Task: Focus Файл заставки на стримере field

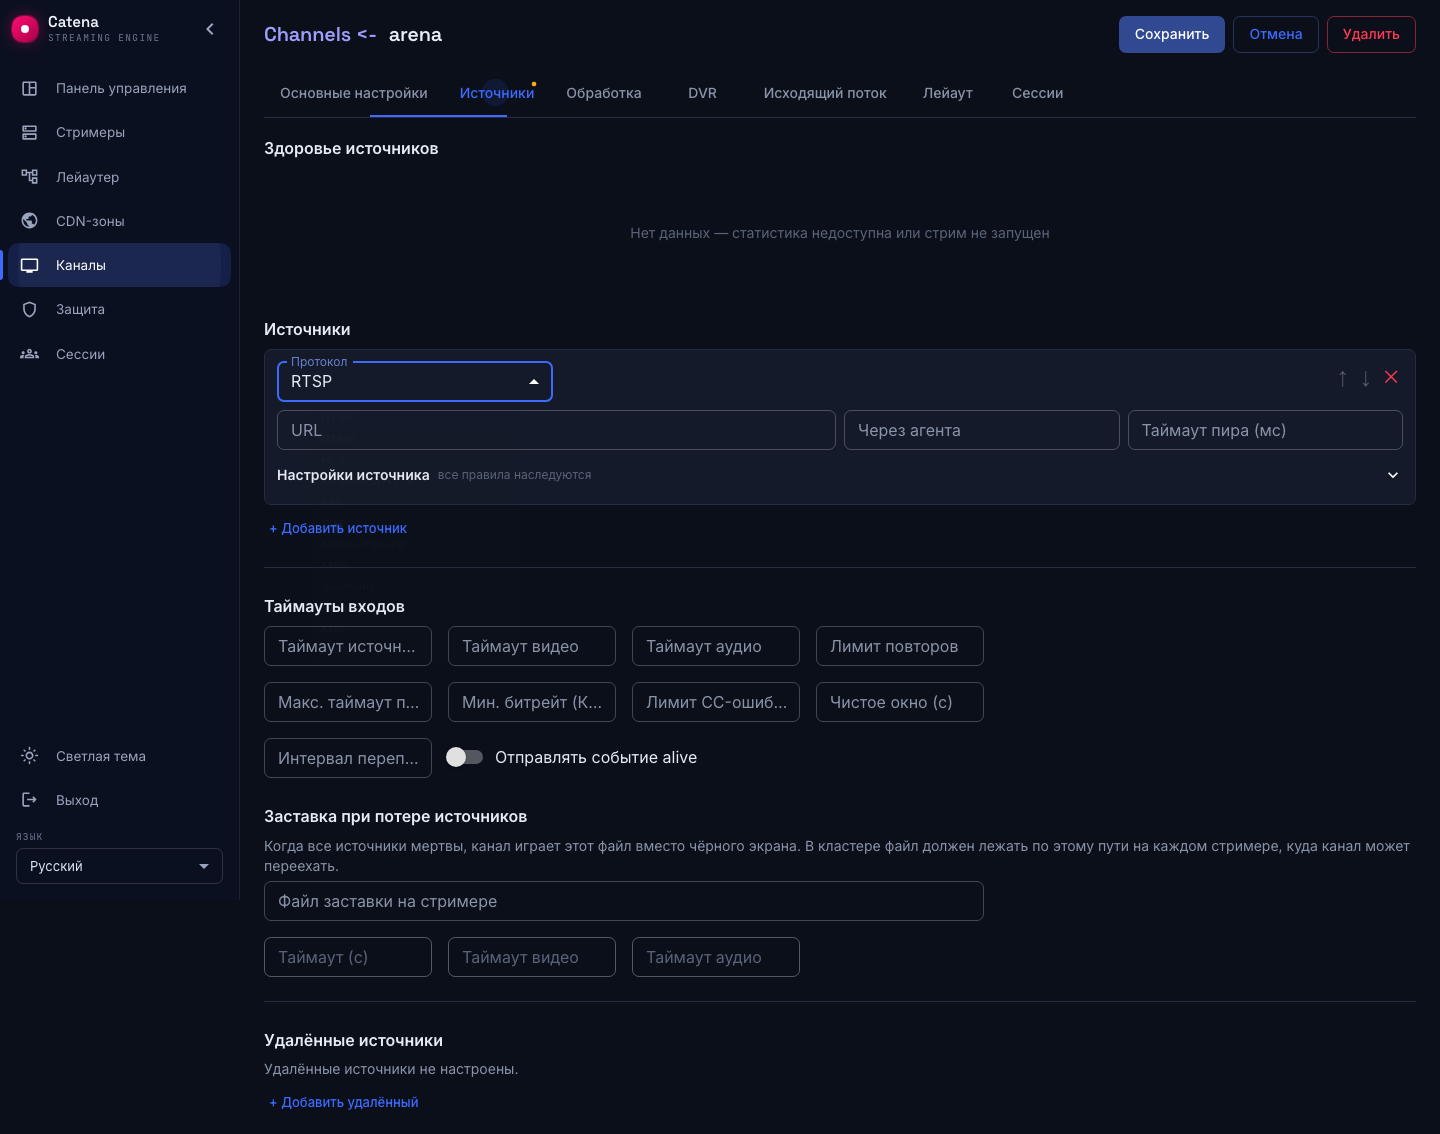Action: (624, 901)
